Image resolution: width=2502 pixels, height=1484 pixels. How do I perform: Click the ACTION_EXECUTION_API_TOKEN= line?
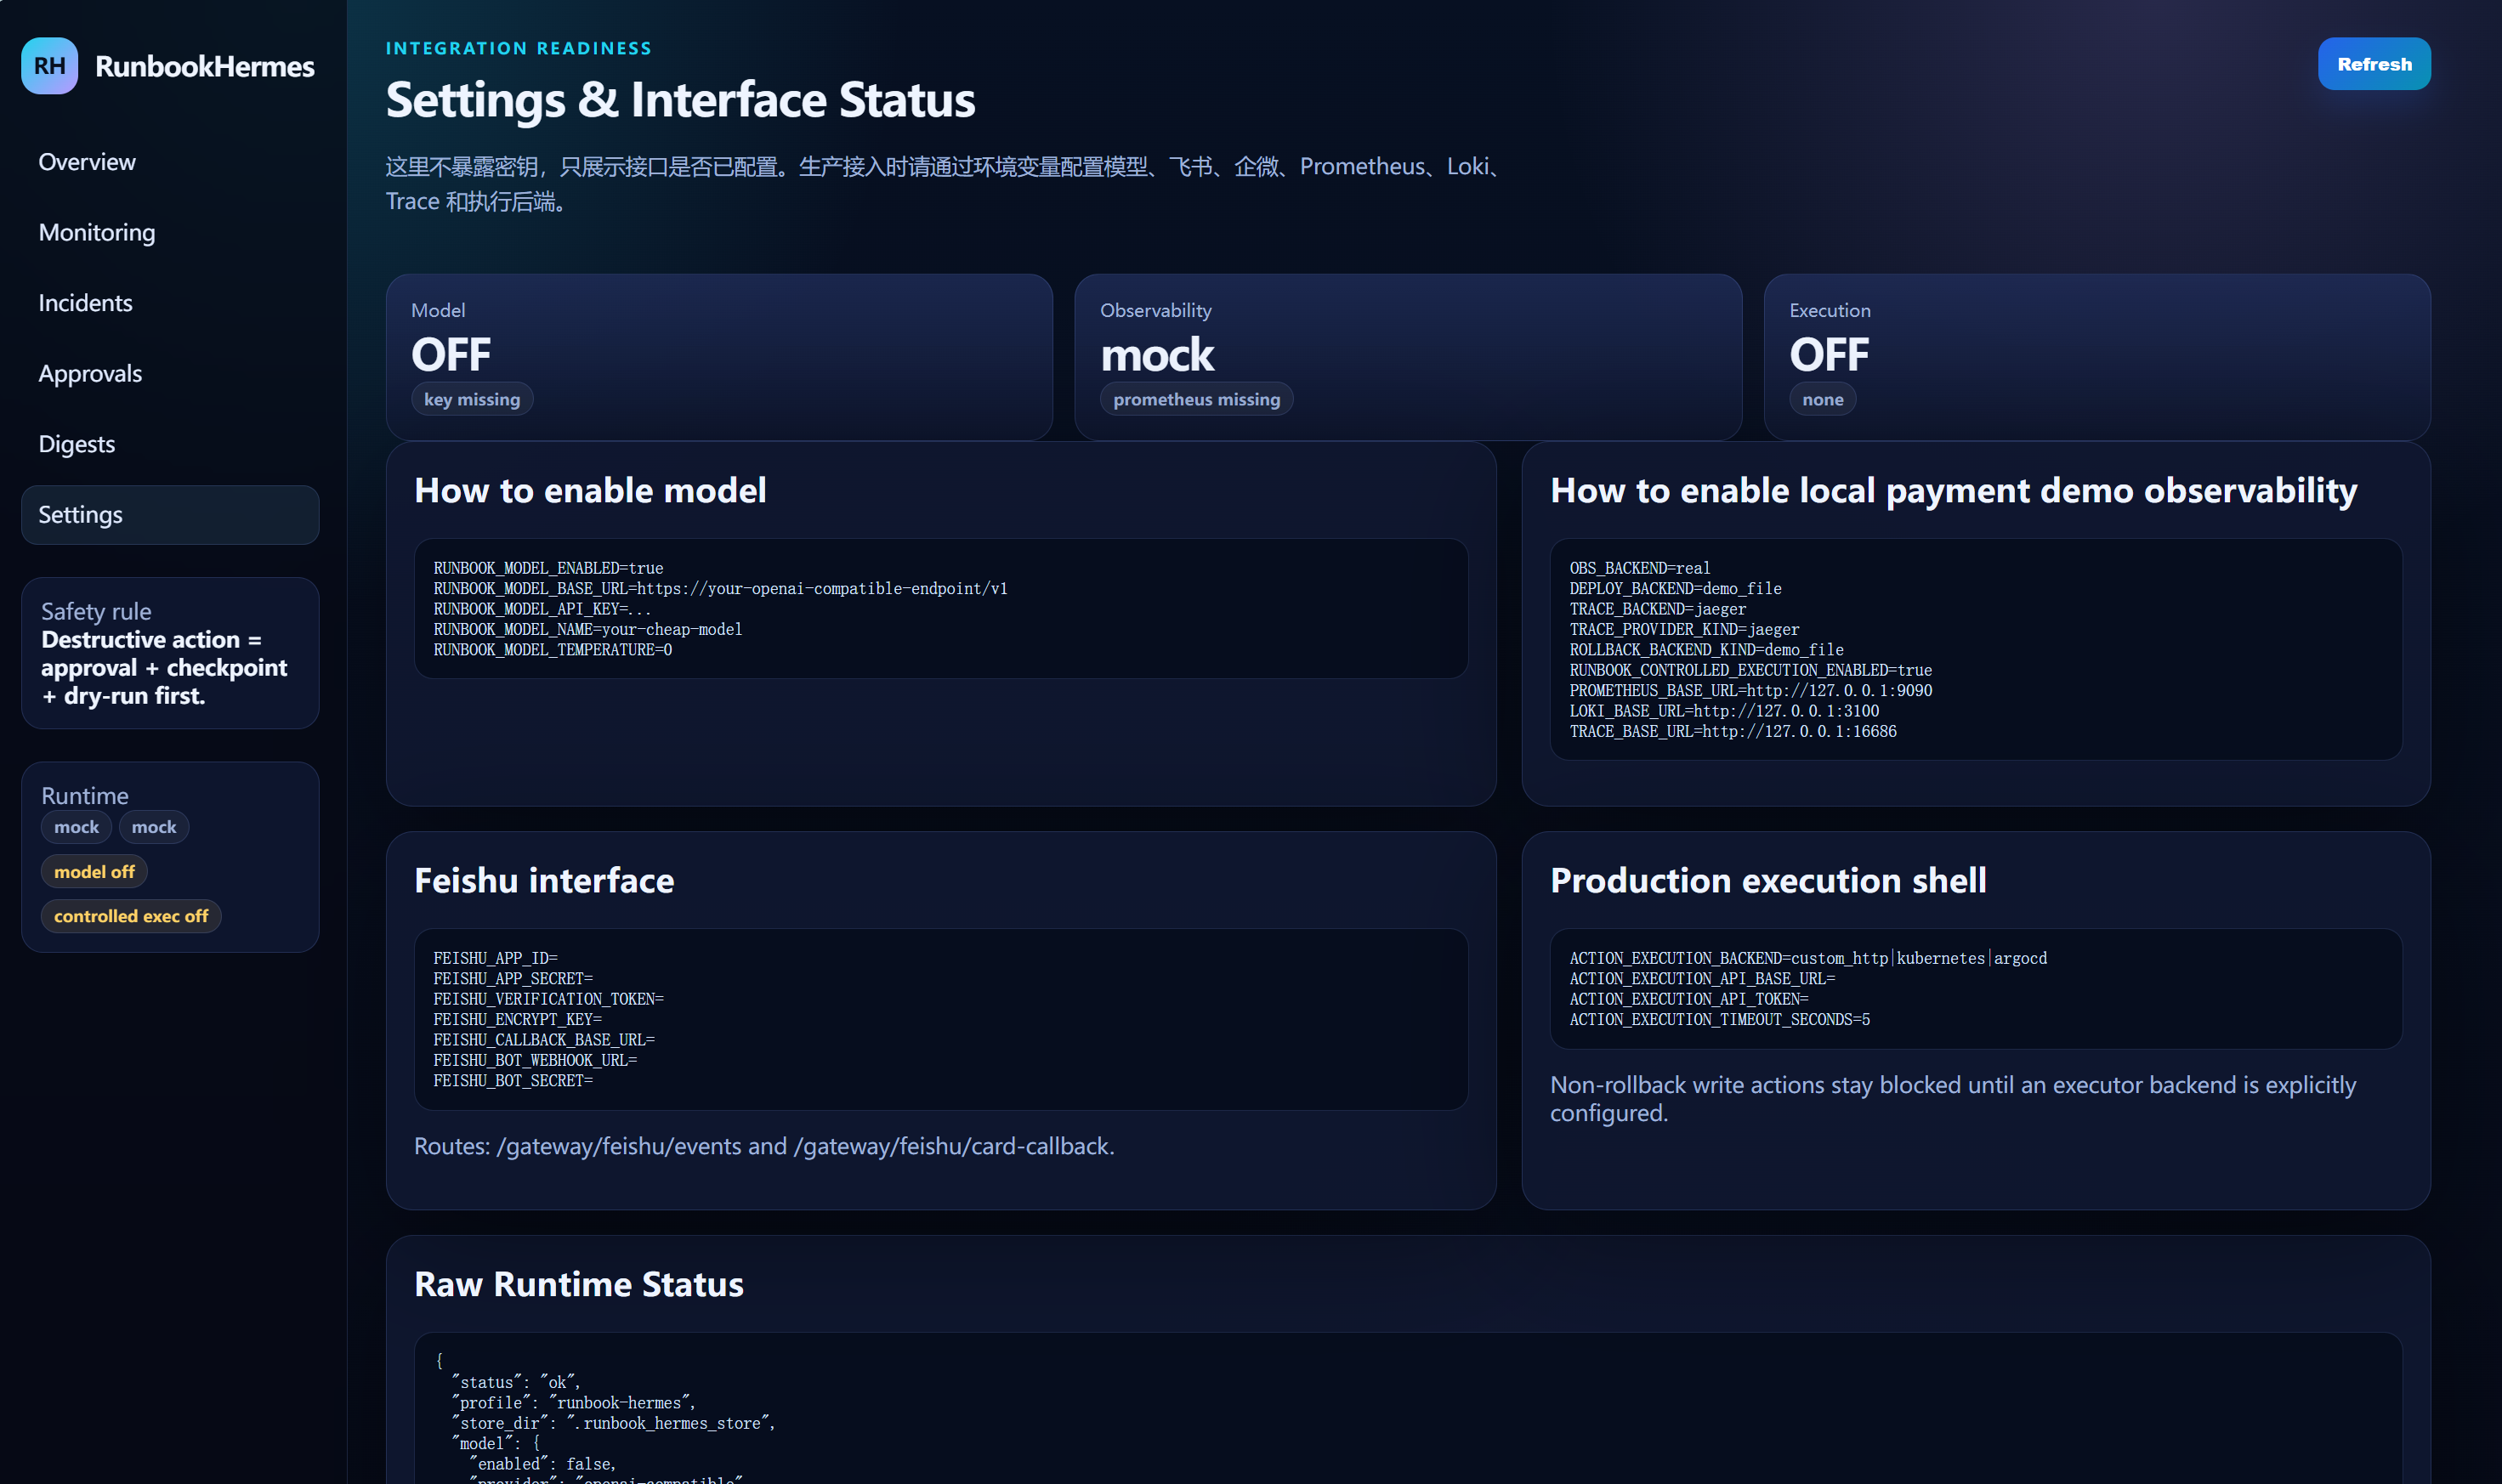[1688, 999]
